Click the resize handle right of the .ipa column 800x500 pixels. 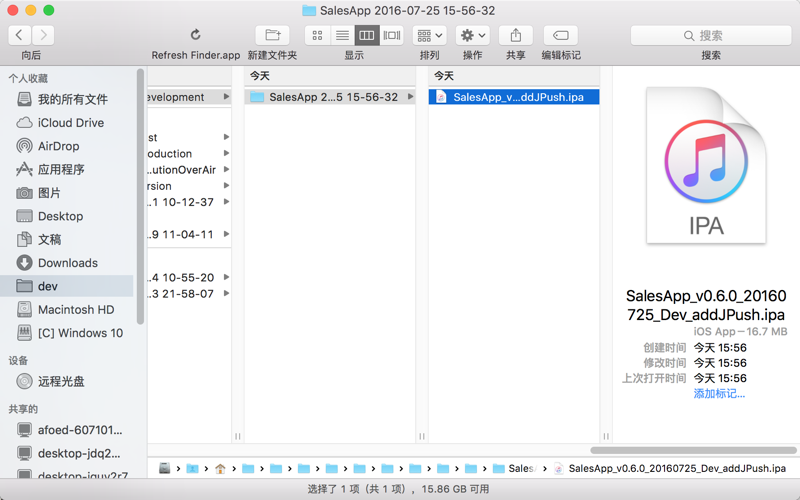coord(606,436)
